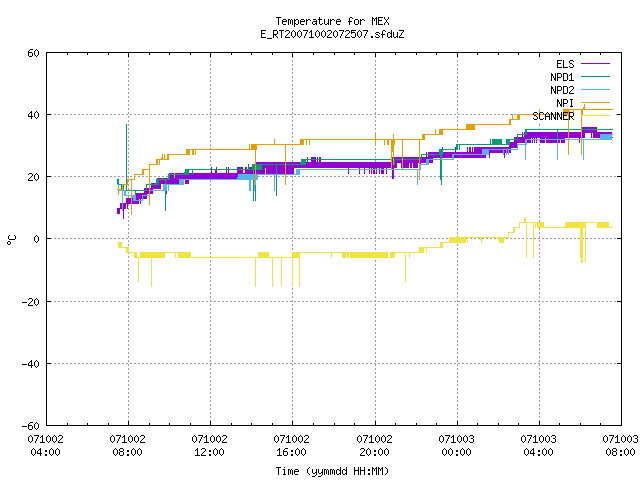Click the y-axis tick label "-40"
This screenshot has width=640, height=480.
click(x=31, y=364)
